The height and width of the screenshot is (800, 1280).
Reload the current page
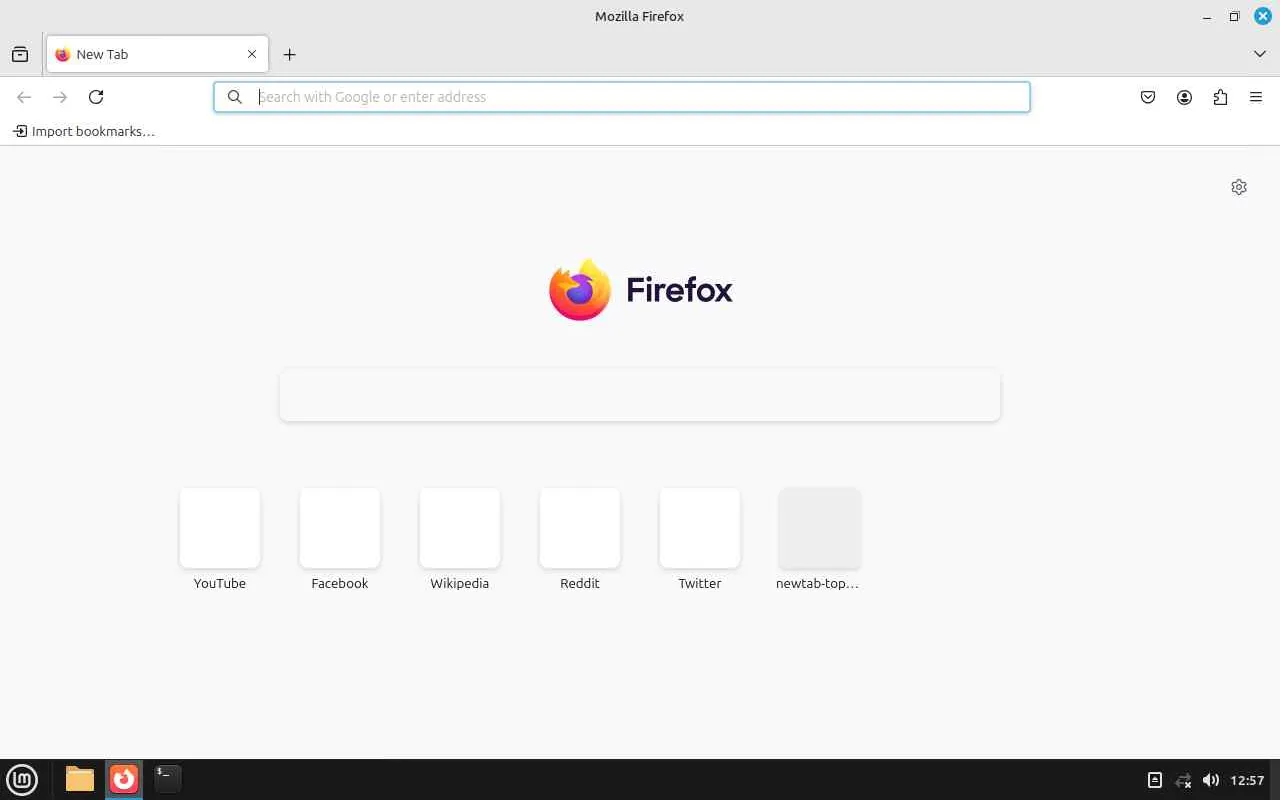pos(96,97)
